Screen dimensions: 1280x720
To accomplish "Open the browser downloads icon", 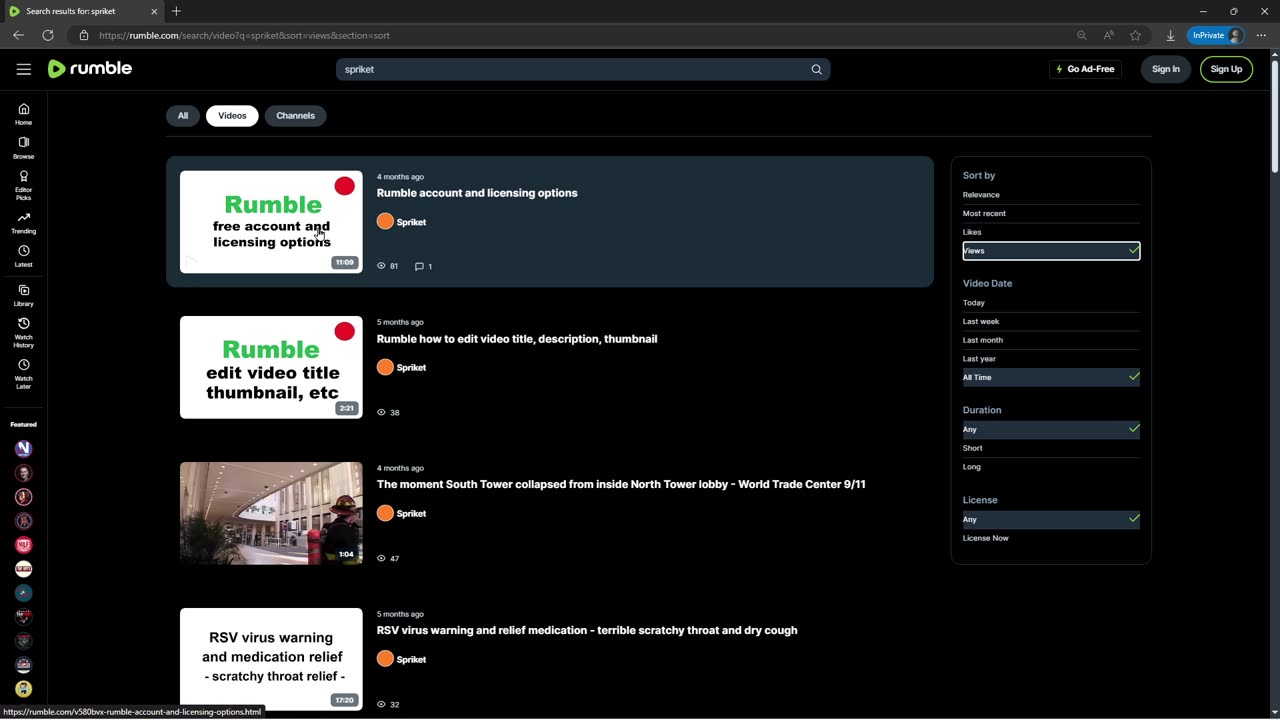I will [1170, 35].
